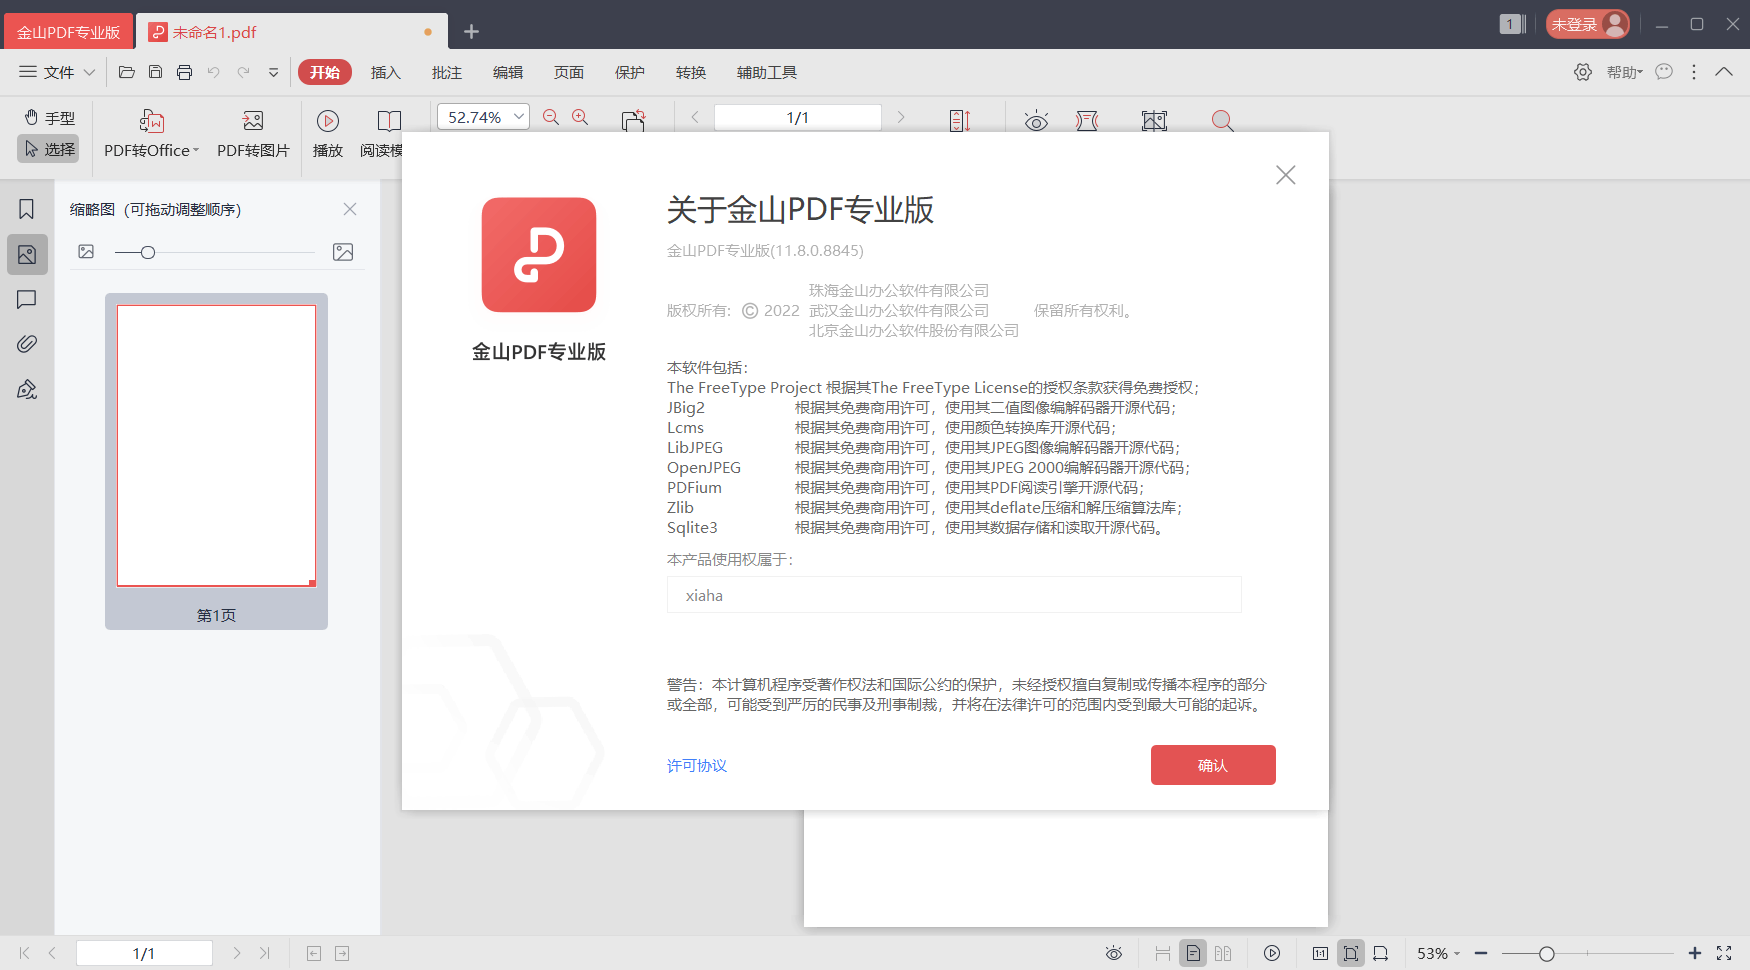1750x970 pixels.
Task: Click the save document icon
Action: coord(155,72)
